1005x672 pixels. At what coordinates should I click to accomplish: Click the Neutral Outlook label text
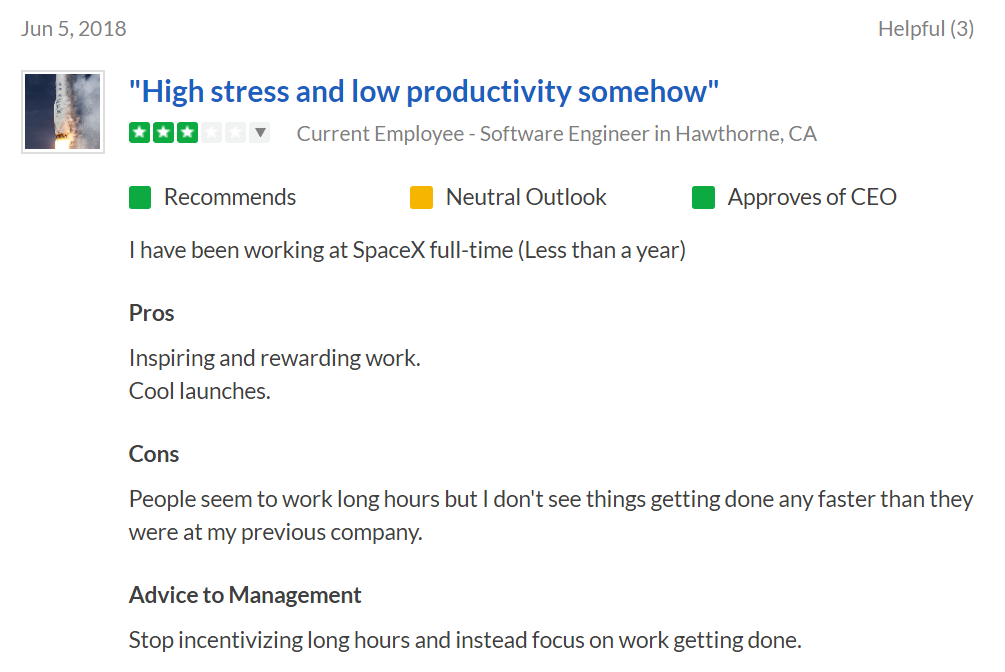tap(526, 197)
